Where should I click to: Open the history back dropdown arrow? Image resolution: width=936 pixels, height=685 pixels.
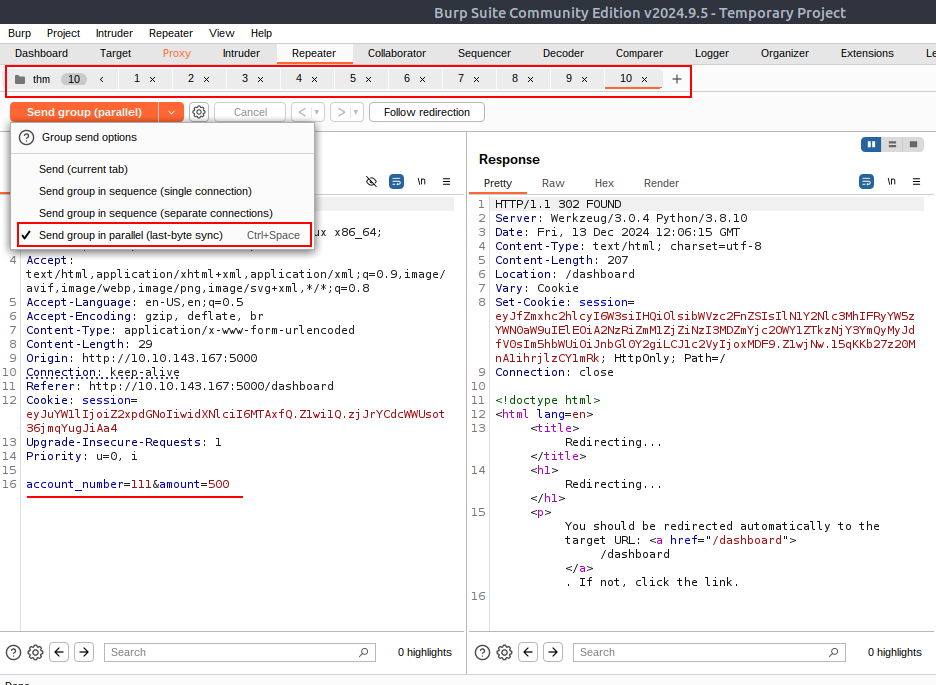coord(316,112)
